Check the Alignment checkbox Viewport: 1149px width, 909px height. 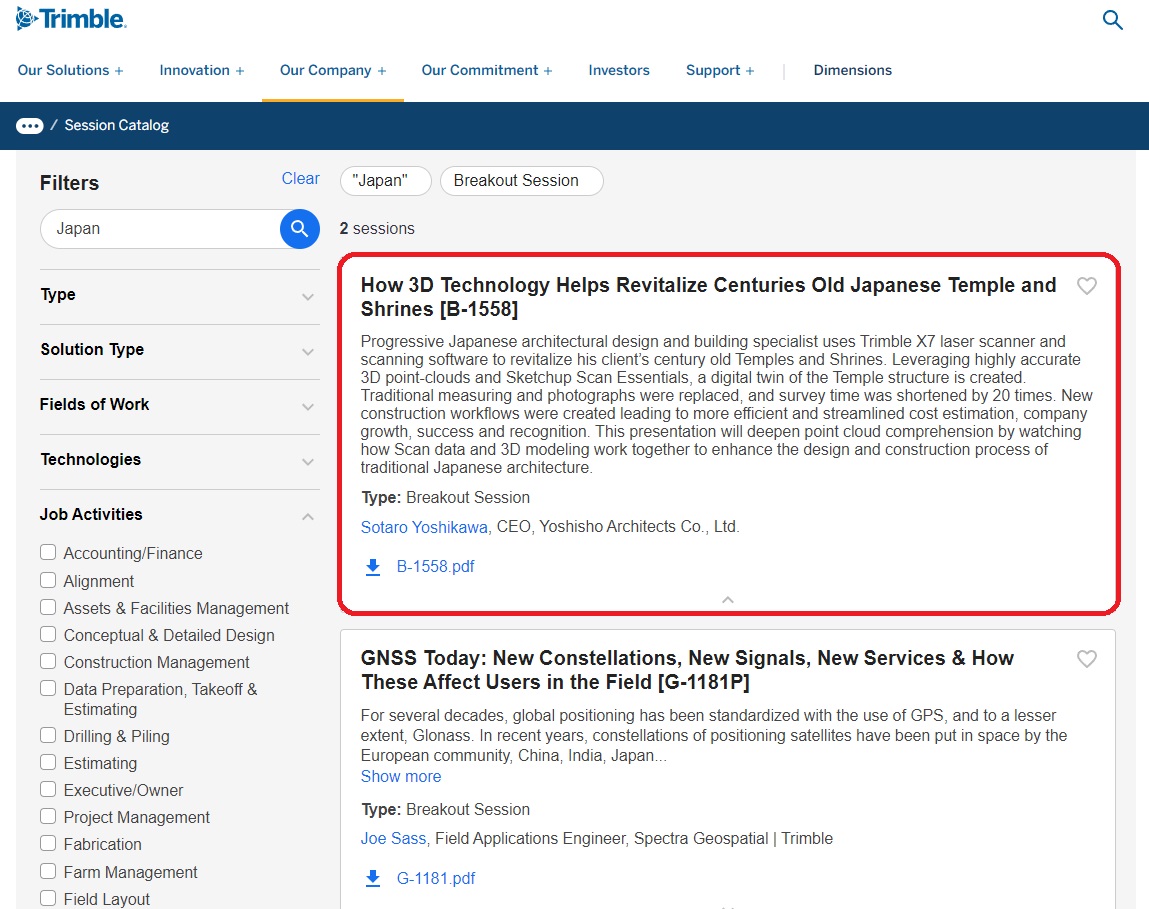click(x=48, y=581)
